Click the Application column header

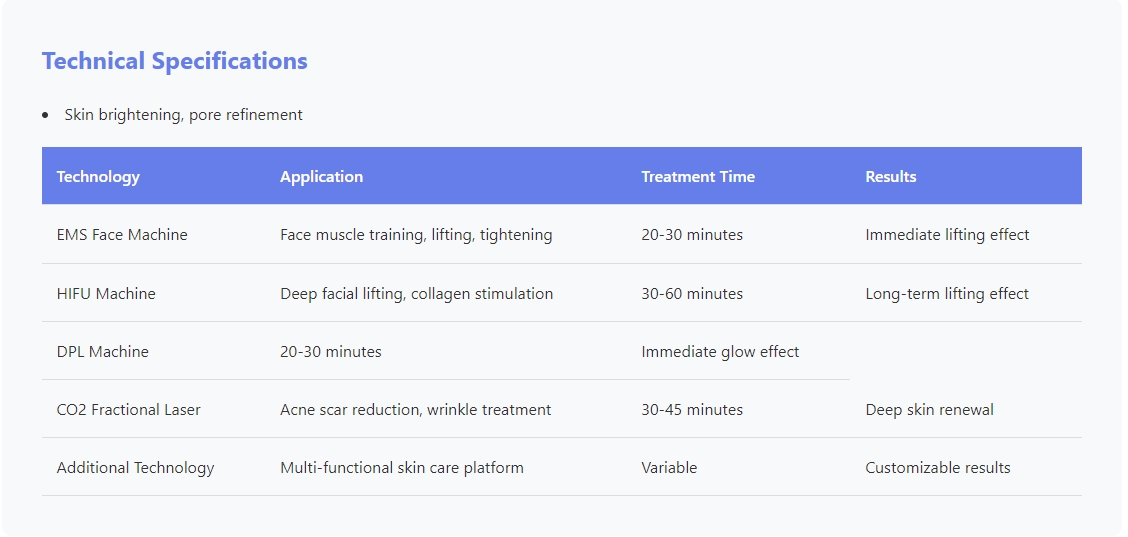(x=321, y=177)
